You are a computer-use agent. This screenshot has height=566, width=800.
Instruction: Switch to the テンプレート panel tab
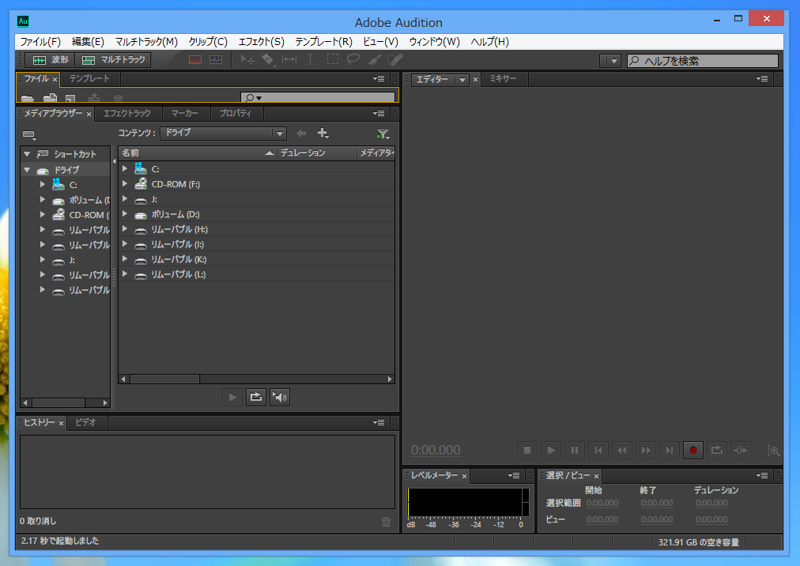point(89,79)
